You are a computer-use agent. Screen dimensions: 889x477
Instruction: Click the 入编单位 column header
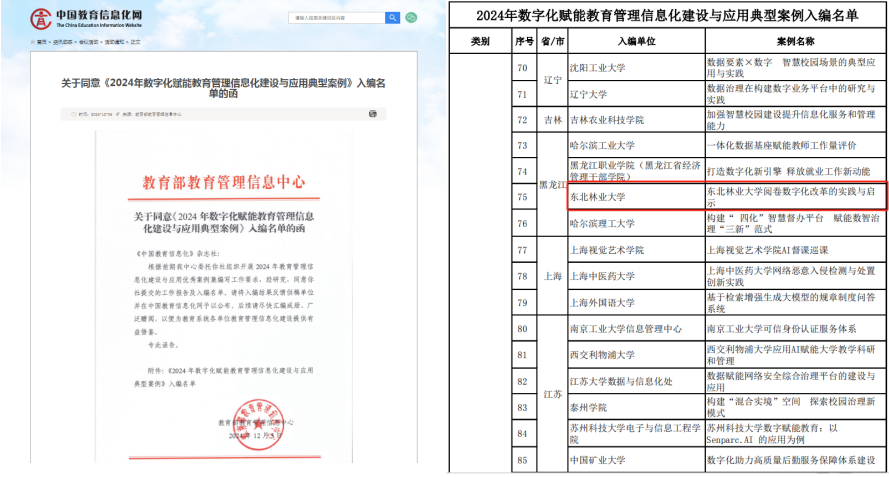click(635, 41)
